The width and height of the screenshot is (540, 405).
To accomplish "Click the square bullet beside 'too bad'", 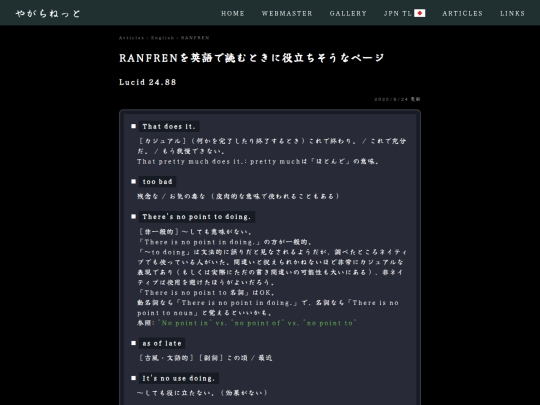I will pyautogui.click(x=134, y=181).
